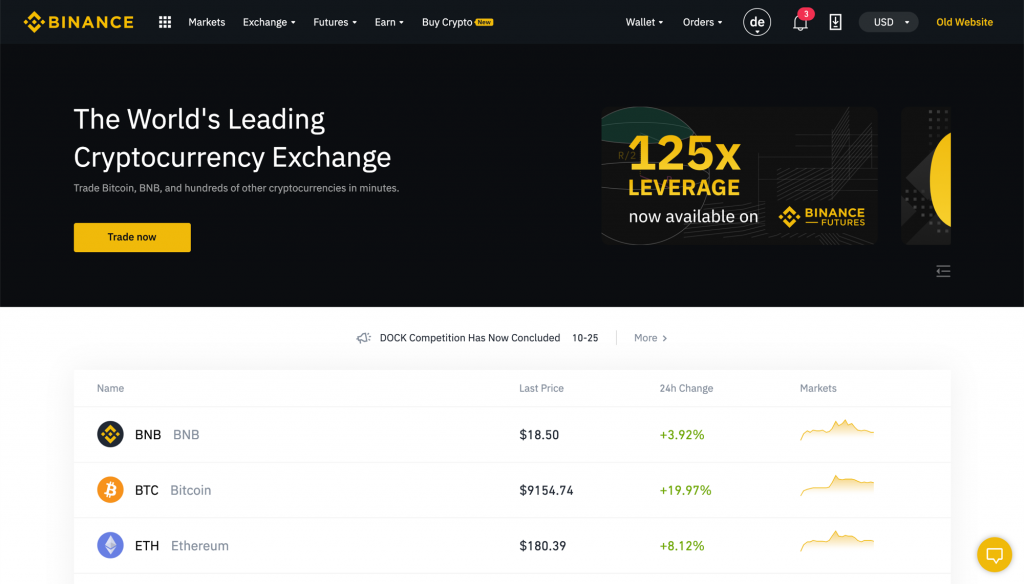Click the Binance logo
The image size is (1024, 584).
click(78, 22)
